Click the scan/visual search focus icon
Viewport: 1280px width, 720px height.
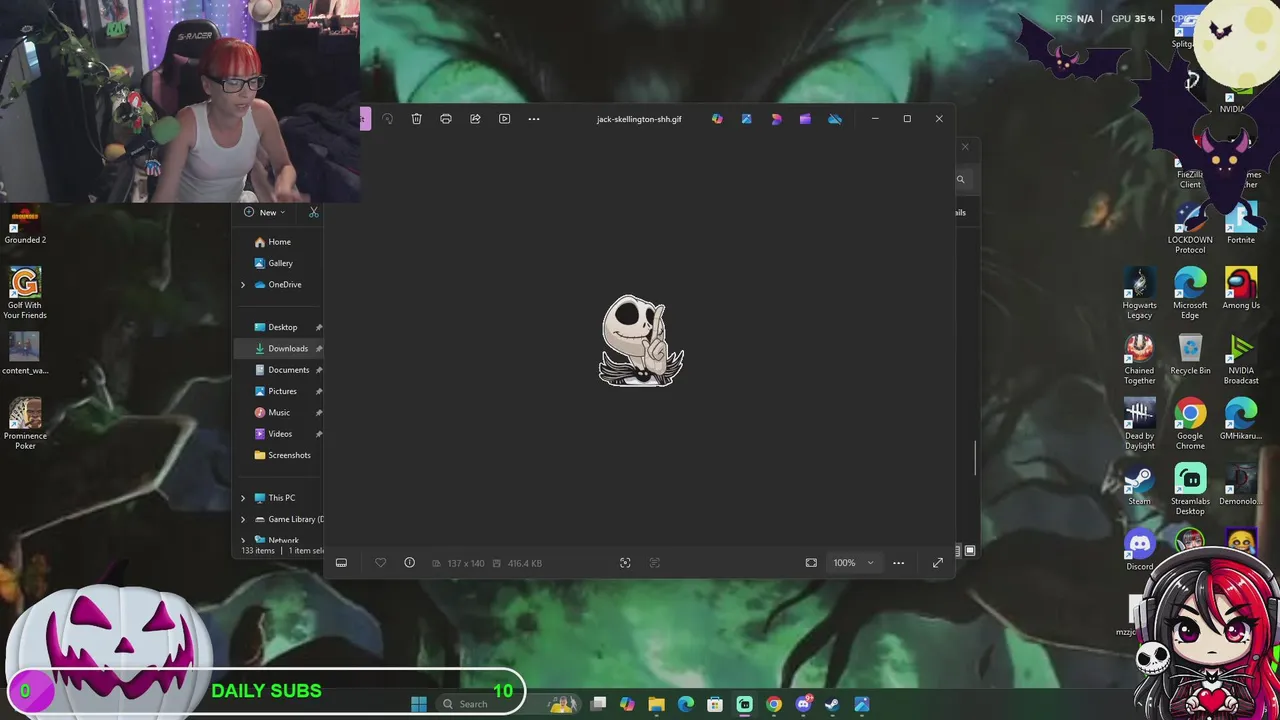(625, 563)
